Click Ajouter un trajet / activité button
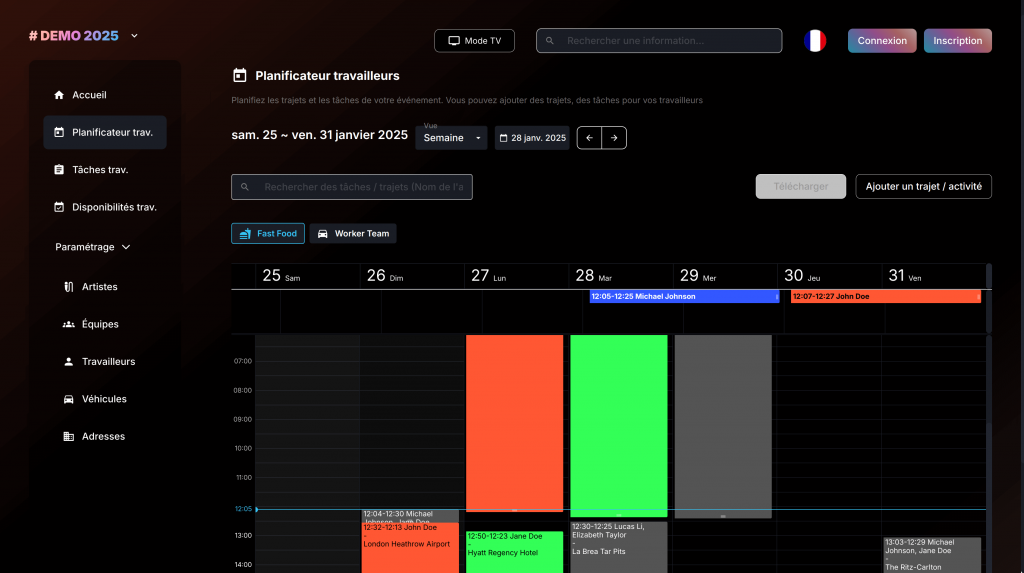 pyautogui.click(x=923, y=187)
